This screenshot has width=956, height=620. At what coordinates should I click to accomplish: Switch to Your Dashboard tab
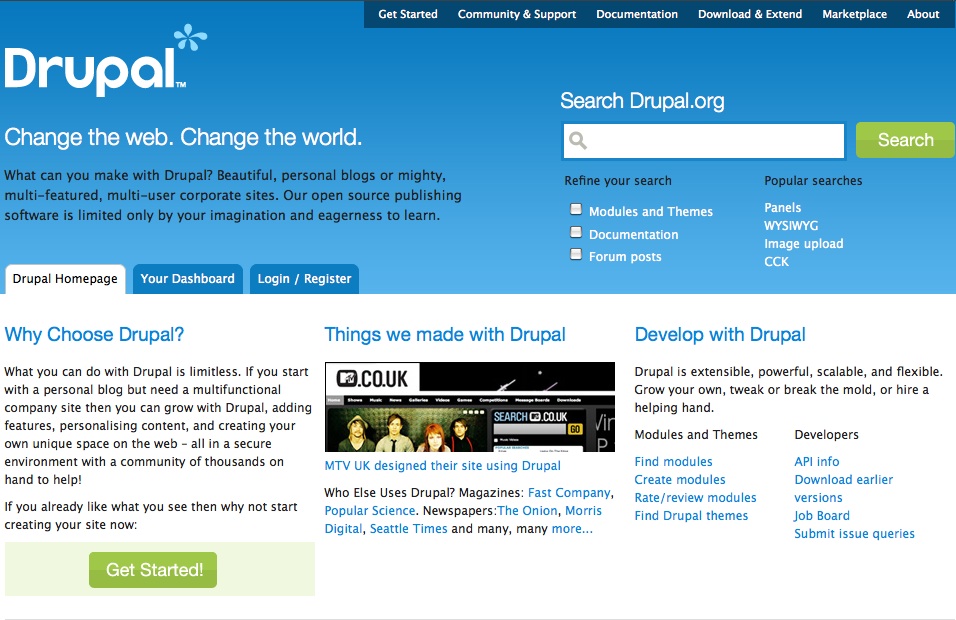[187, 279]
